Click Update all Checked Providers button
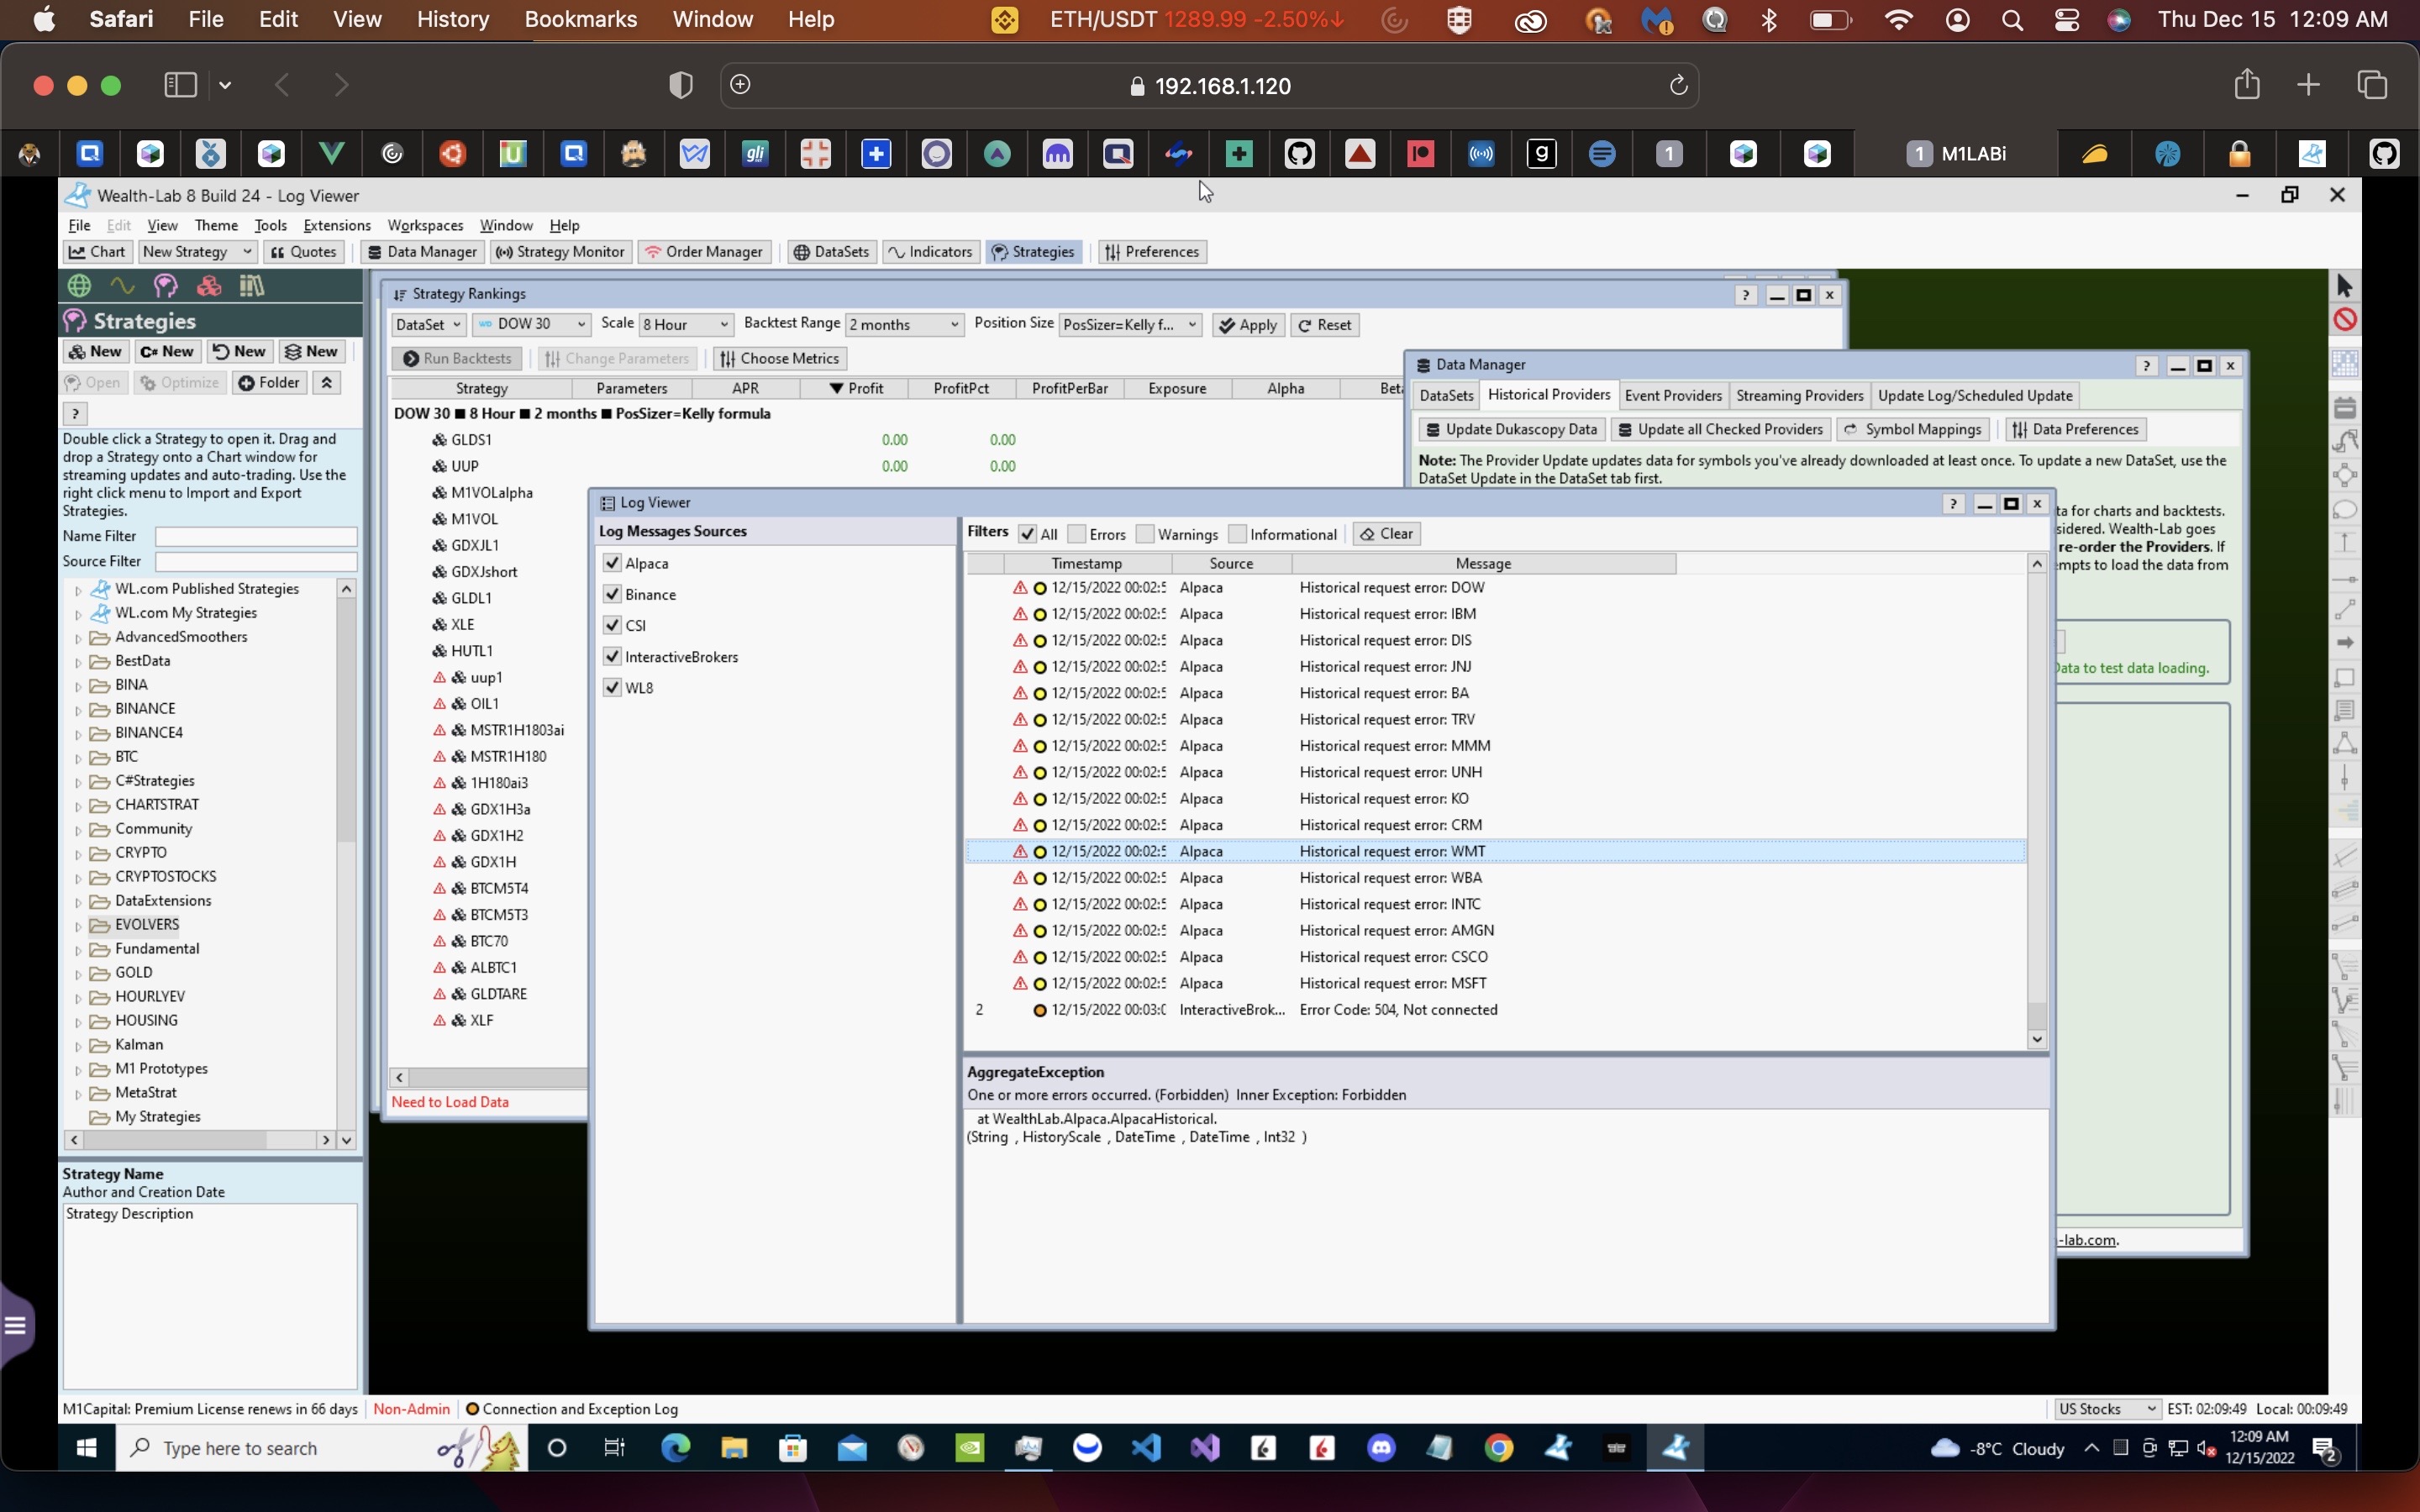 coord(1720,430)
